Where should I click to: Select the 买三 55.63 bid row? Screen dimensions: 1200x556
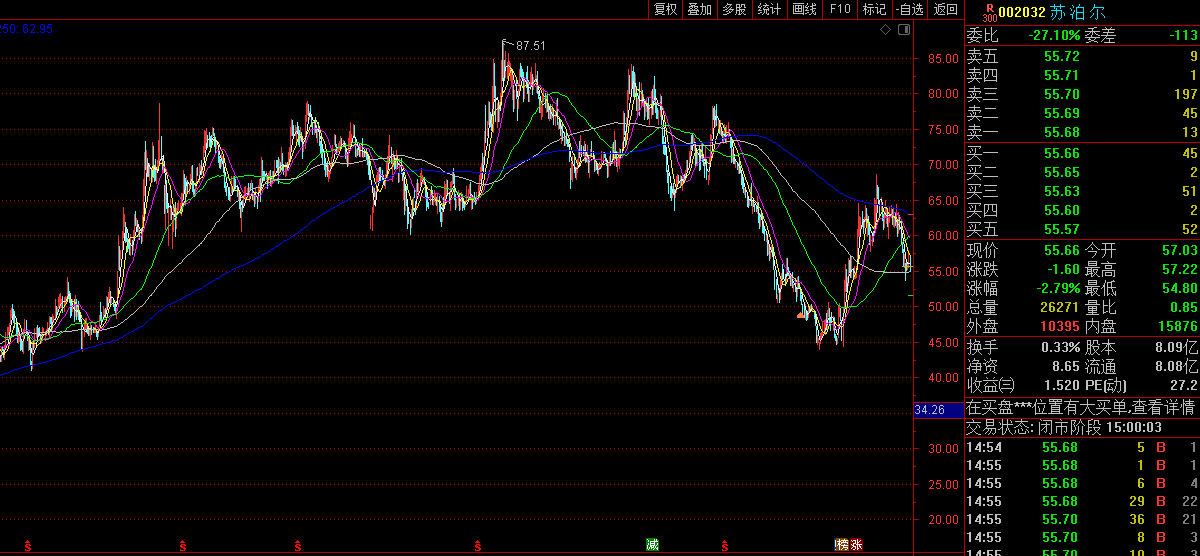[x=1082, y=191]
